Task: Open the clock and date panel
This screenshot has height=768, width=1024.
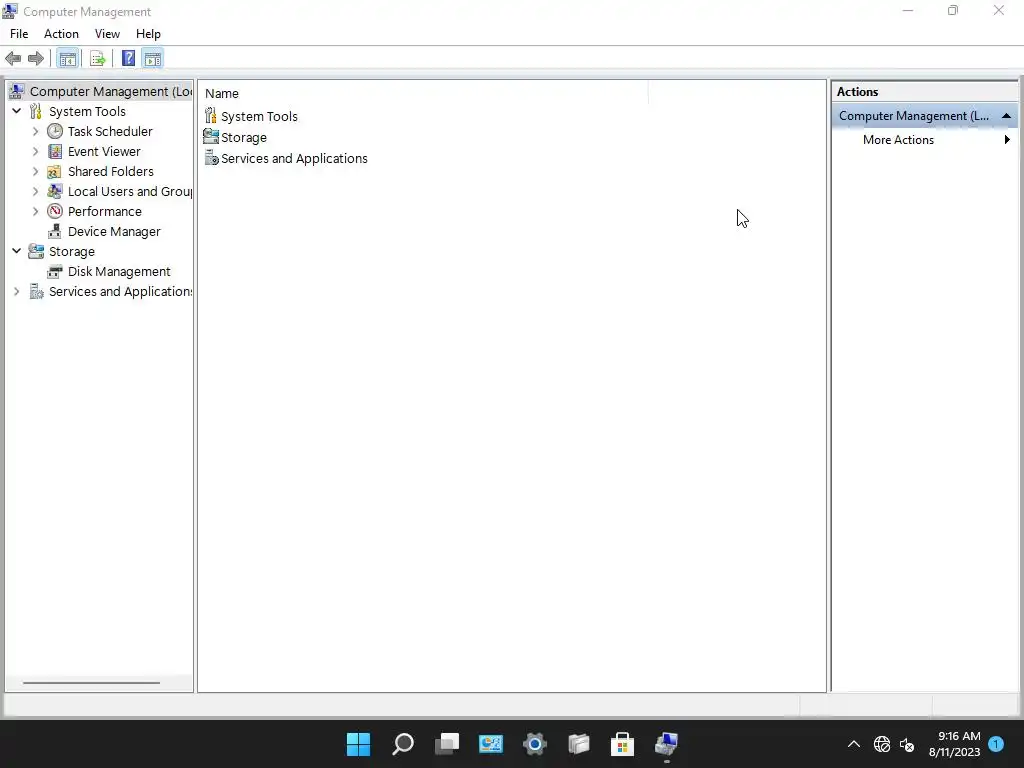Action: 954,744
